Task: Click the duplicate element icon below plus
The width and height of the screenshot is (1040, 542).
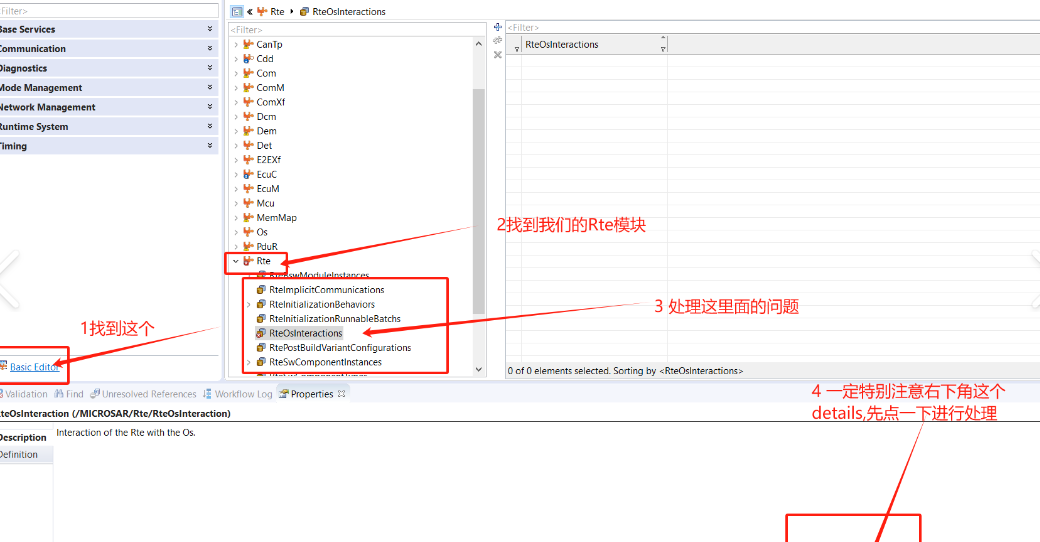Action: pos(497,41)
